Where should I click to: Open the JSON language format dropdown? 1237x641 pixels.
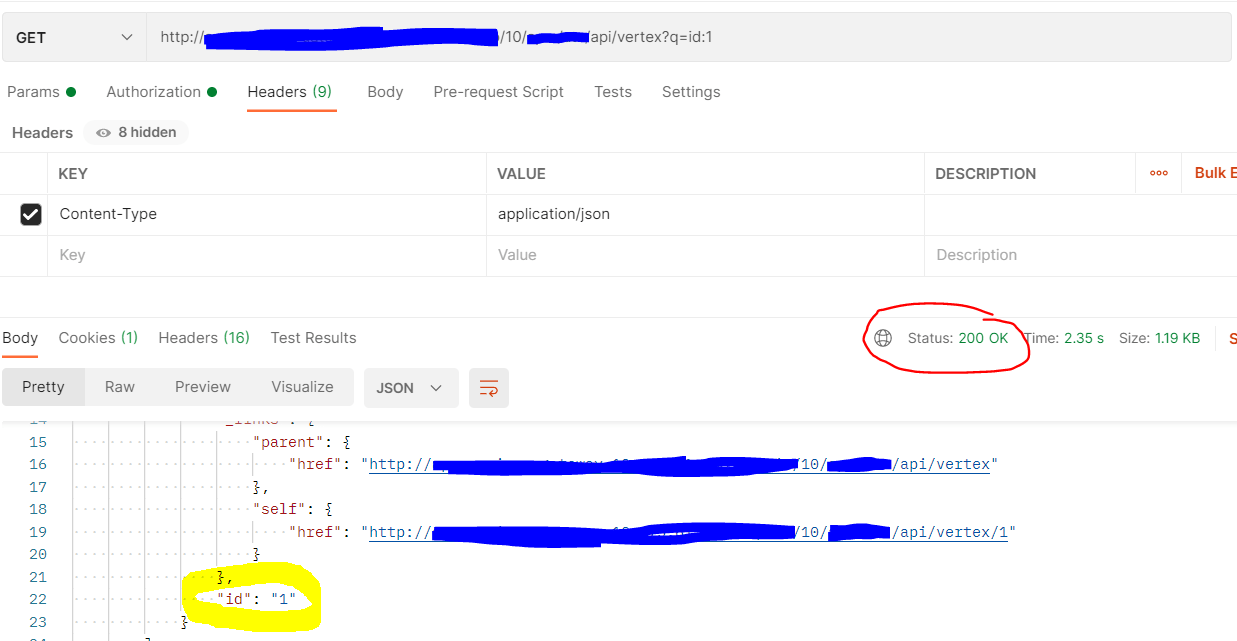(x=410, y=386)
